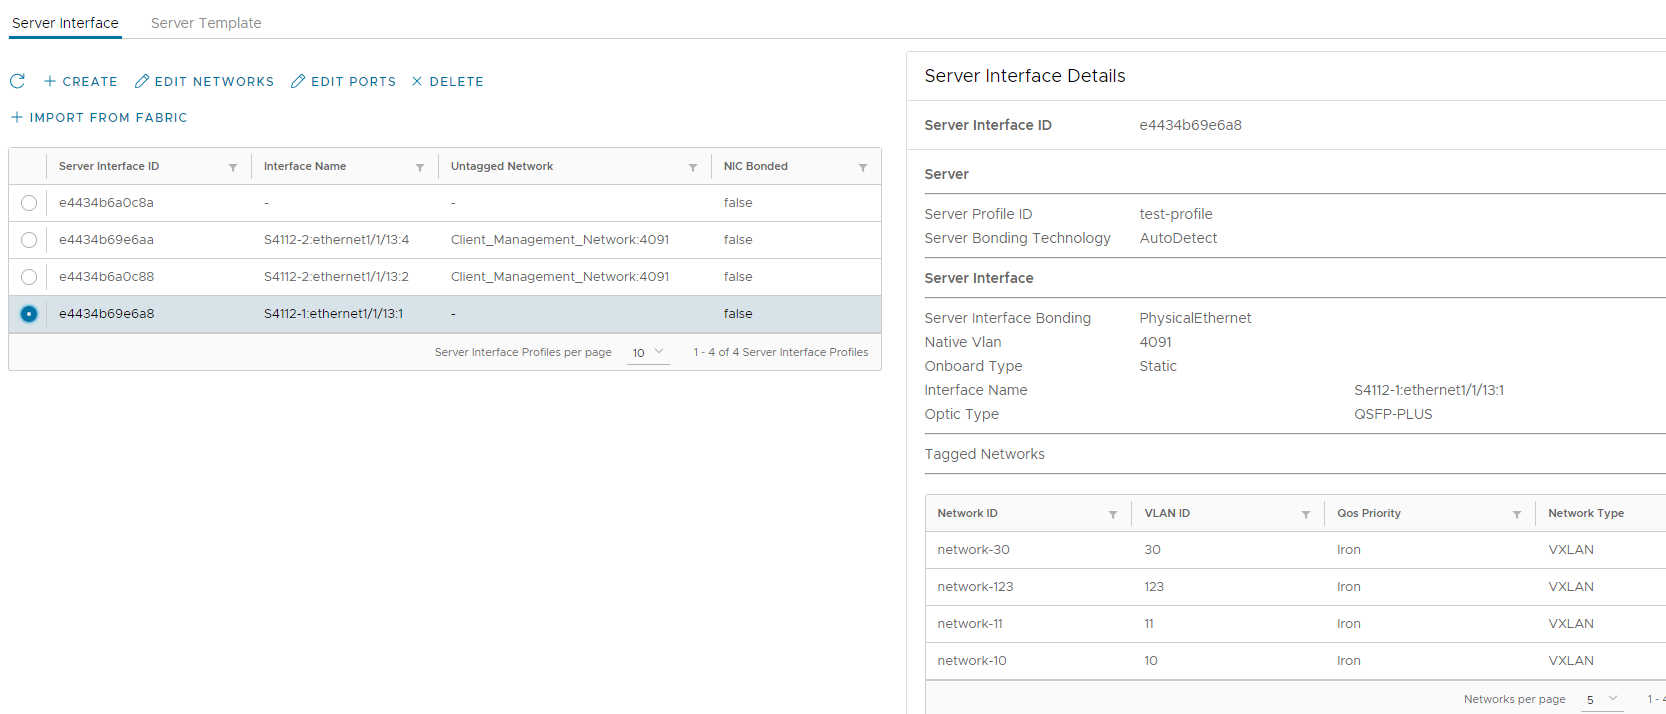Select radio button for e4434b69e6aa

point(29,240)
